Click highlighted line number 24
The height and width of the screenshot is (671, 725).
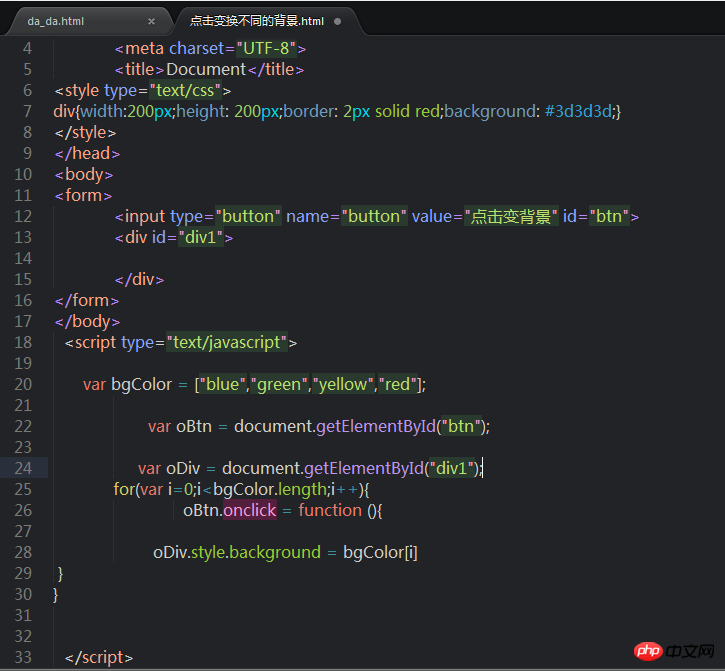tap(23, 468)
